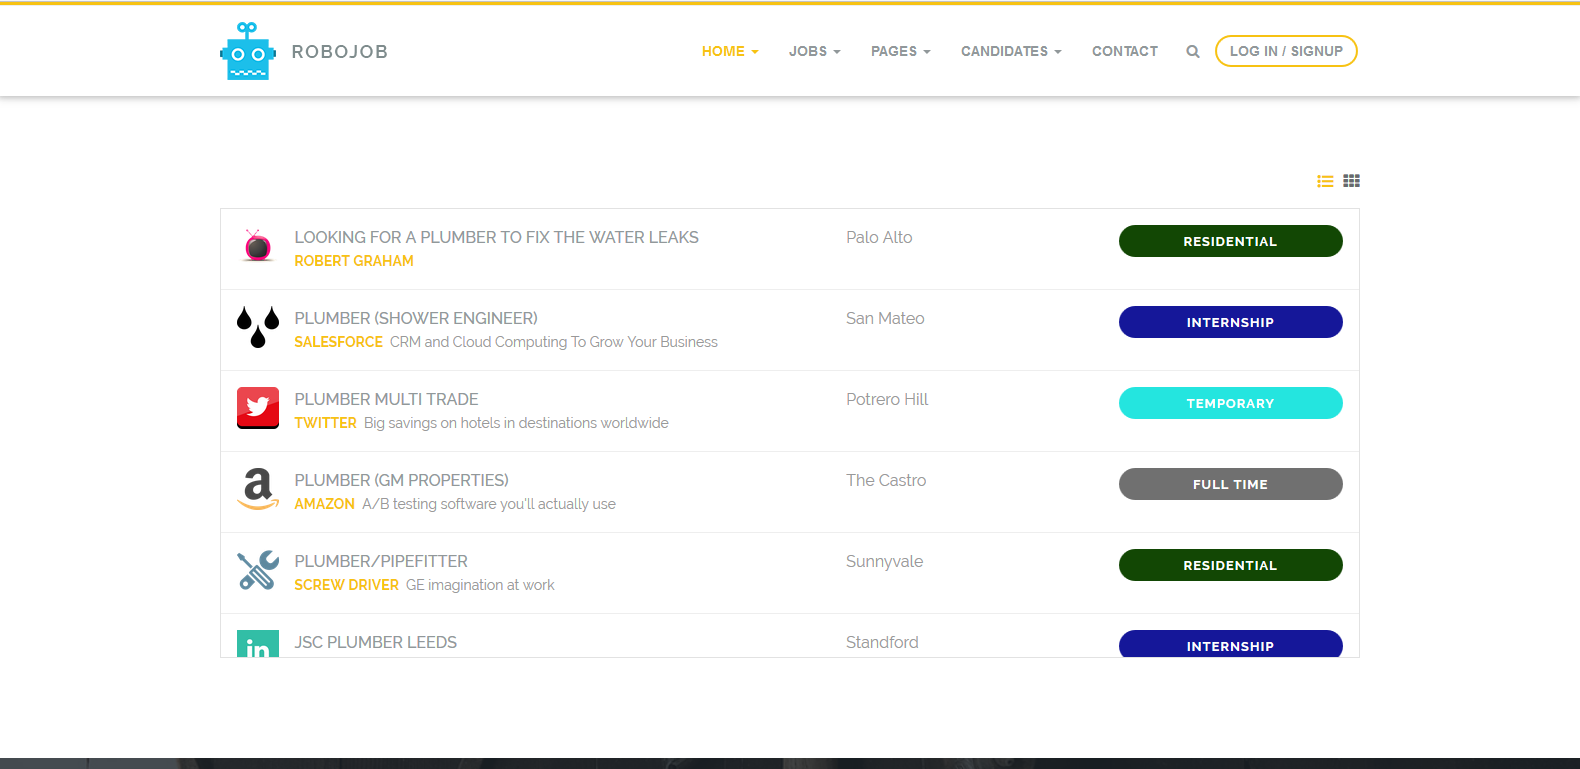This screenshot has width=1580, height=769.
Task: Click the Screw Driver tools logo
Action: [258, 570]
